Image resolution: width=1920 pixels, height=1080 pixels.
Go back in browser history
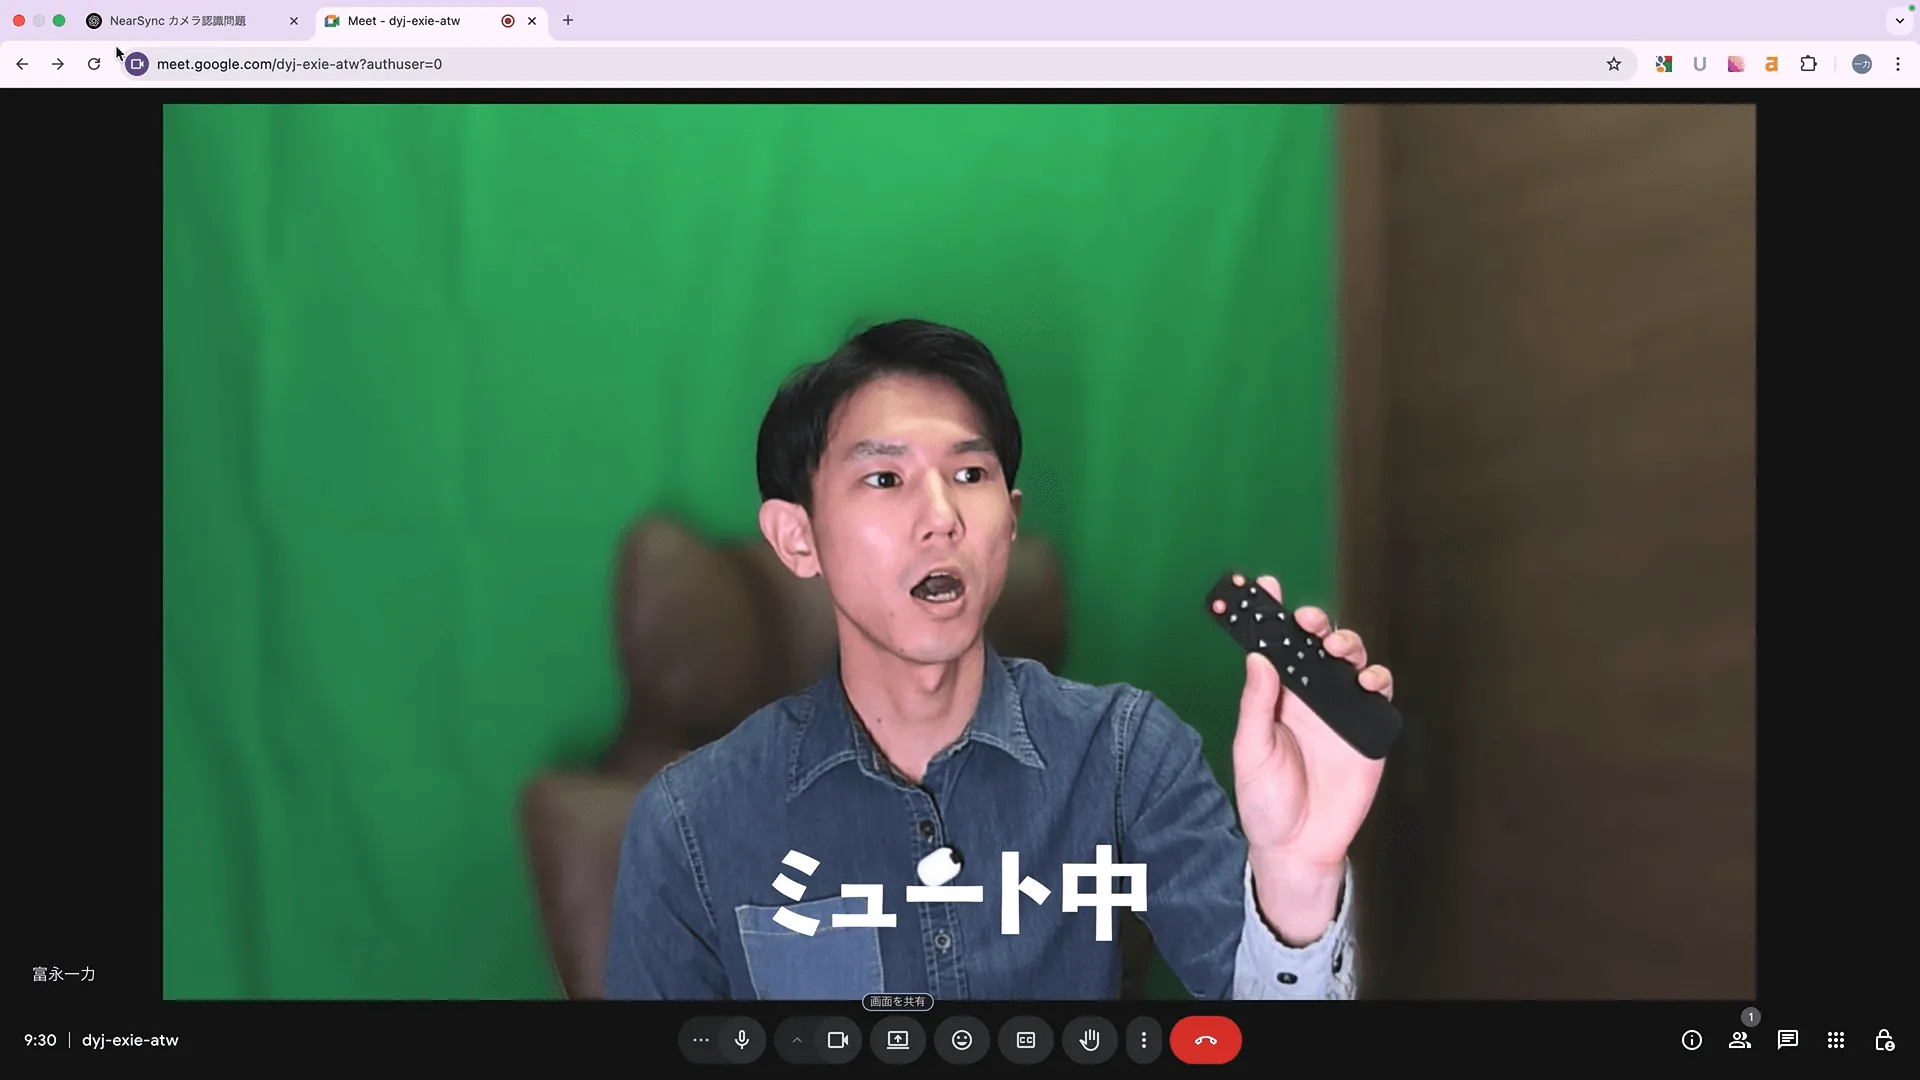[x=22, y=64]
